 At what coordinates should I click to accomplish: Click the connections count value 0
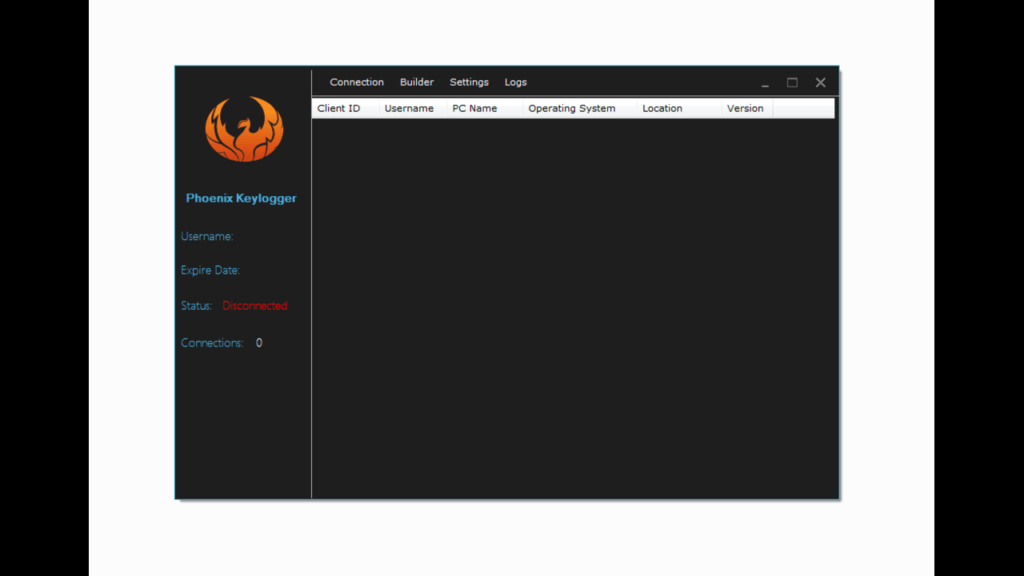click(x=259, y=343)
